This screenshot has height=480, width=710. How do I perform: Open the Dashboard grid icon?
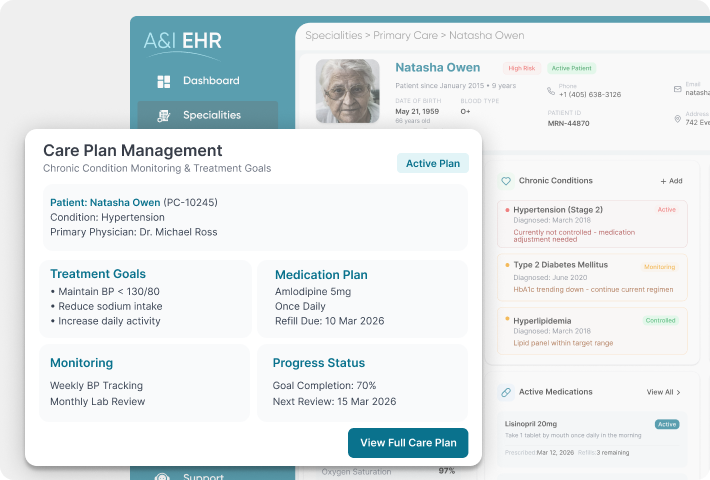pos(163,82)
